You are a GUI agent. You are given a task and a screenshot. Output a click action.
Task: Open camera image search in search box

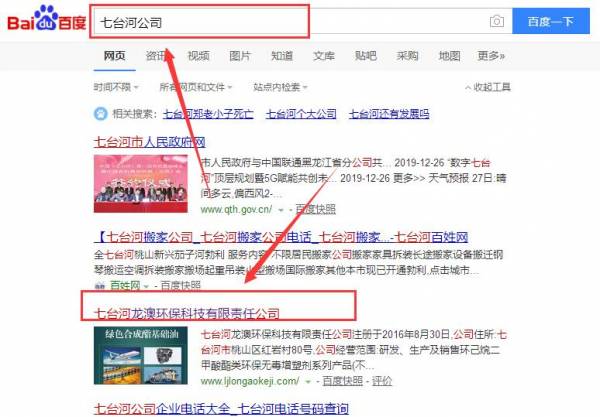click(x=496, y=21)
